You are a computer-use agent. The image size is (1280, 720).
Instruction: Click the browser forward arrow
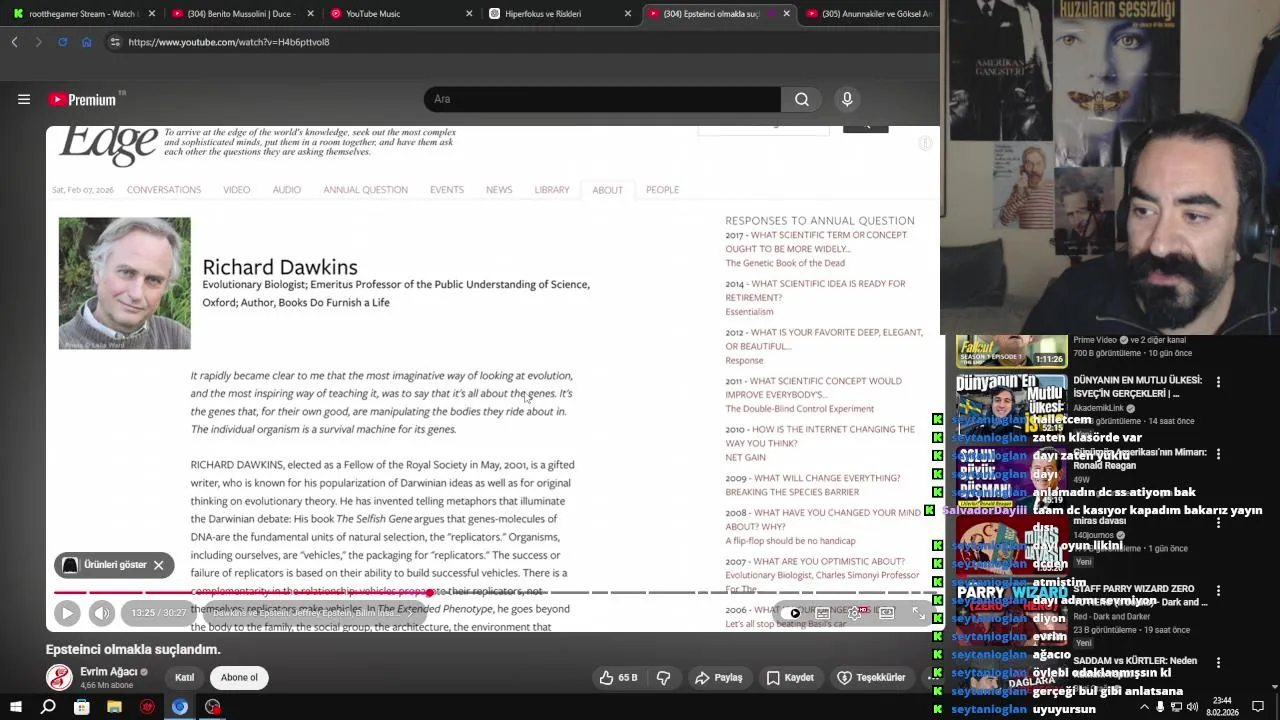pyautogui.click(x=38, y=42)
